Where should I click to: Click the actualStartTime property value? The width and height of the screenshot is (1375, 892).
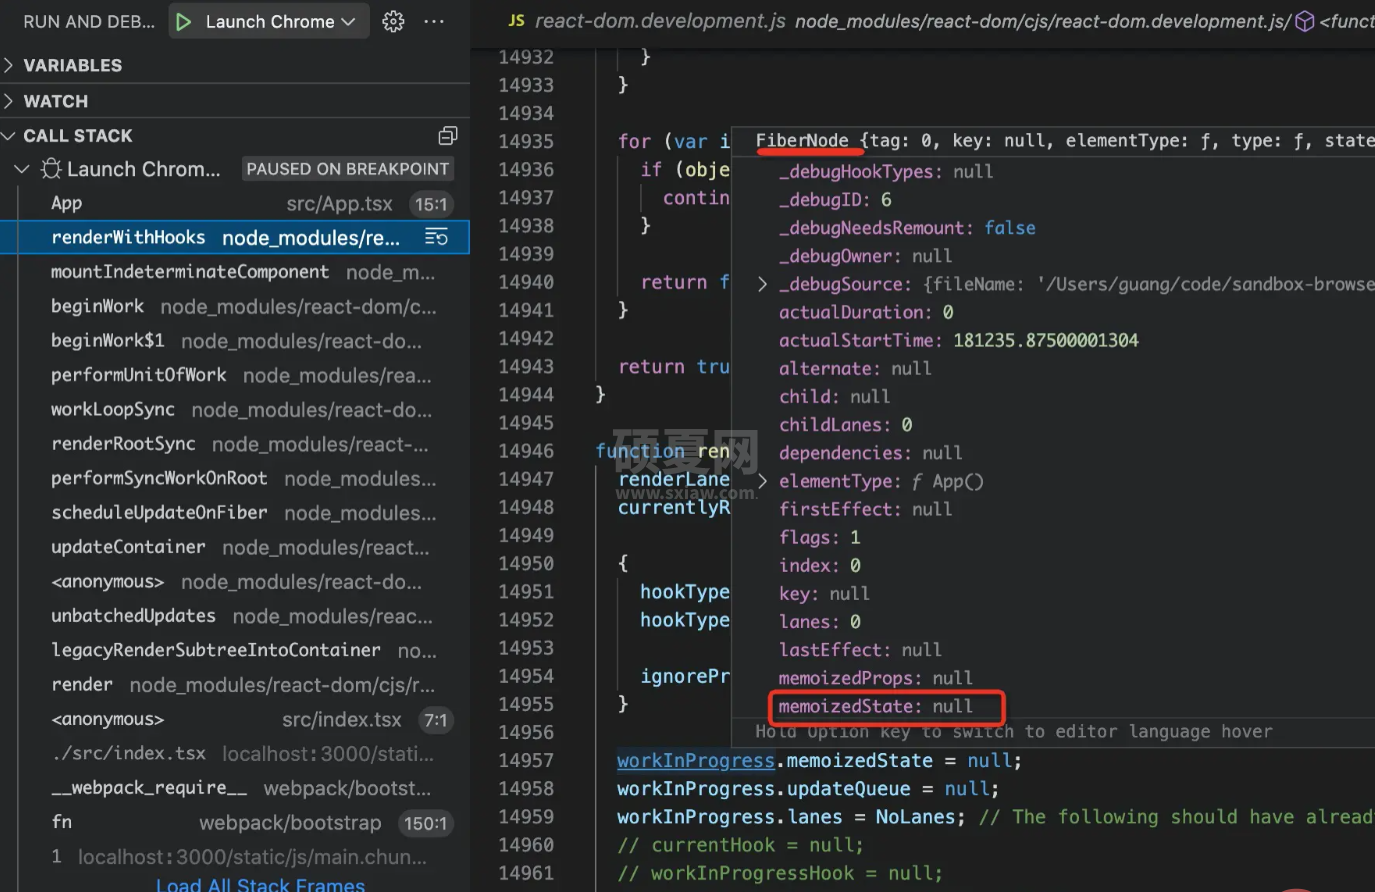[1045, 341]
